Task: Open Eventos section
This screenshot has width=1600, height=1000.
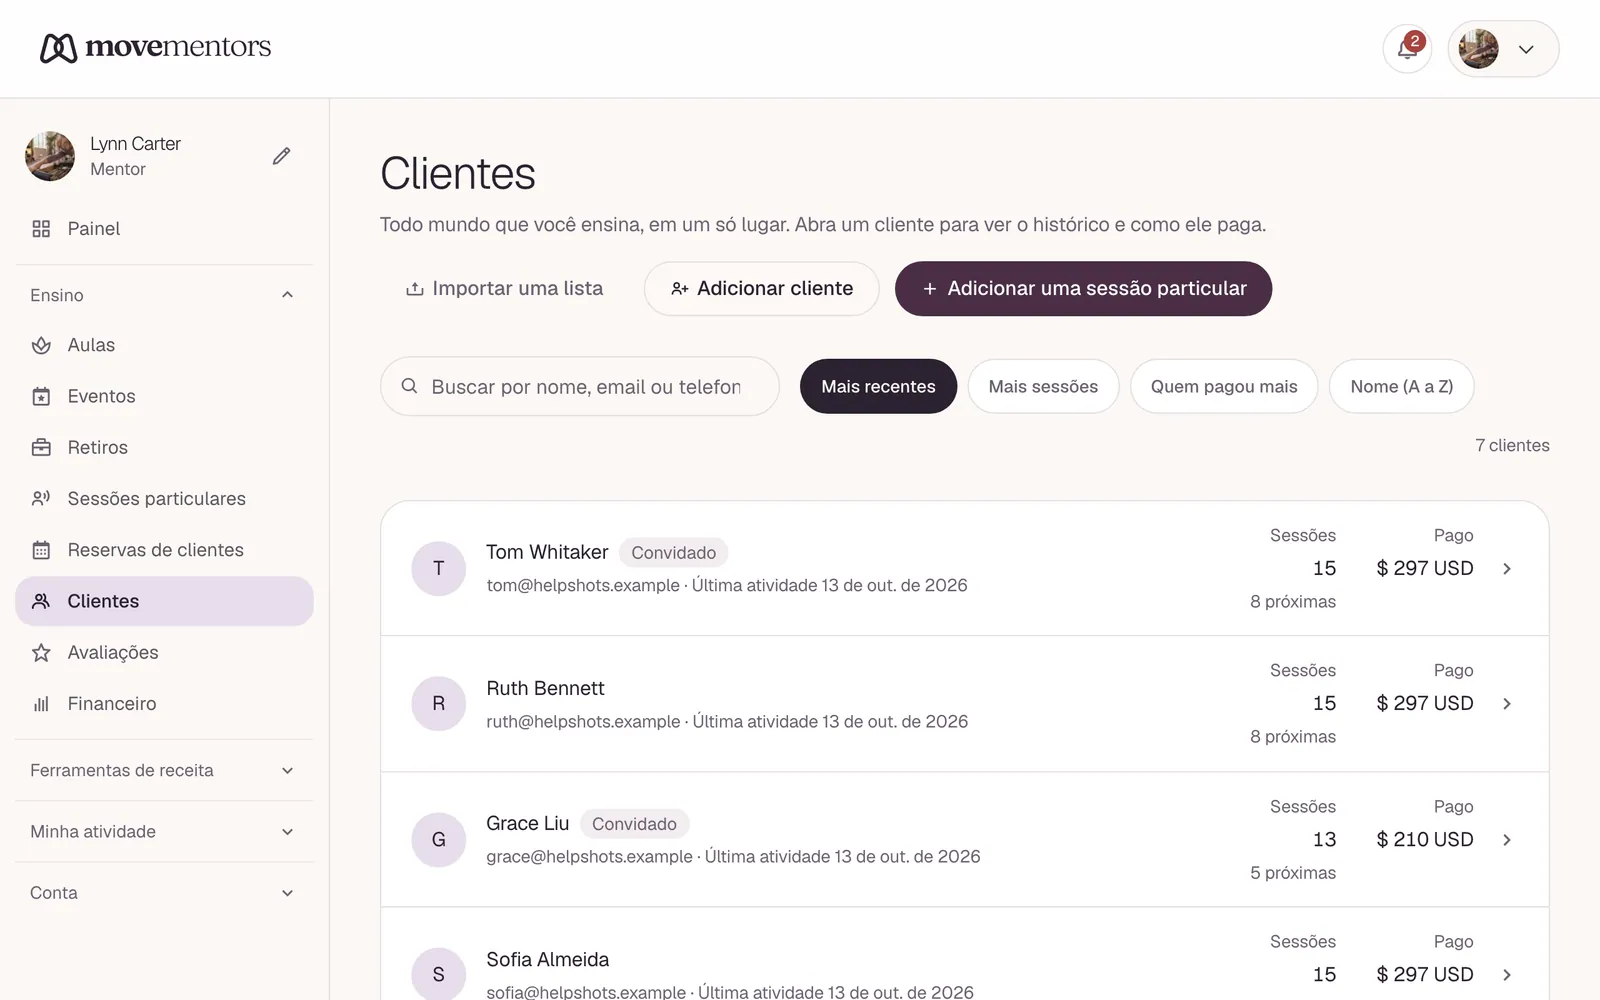Action: (164, 396)
